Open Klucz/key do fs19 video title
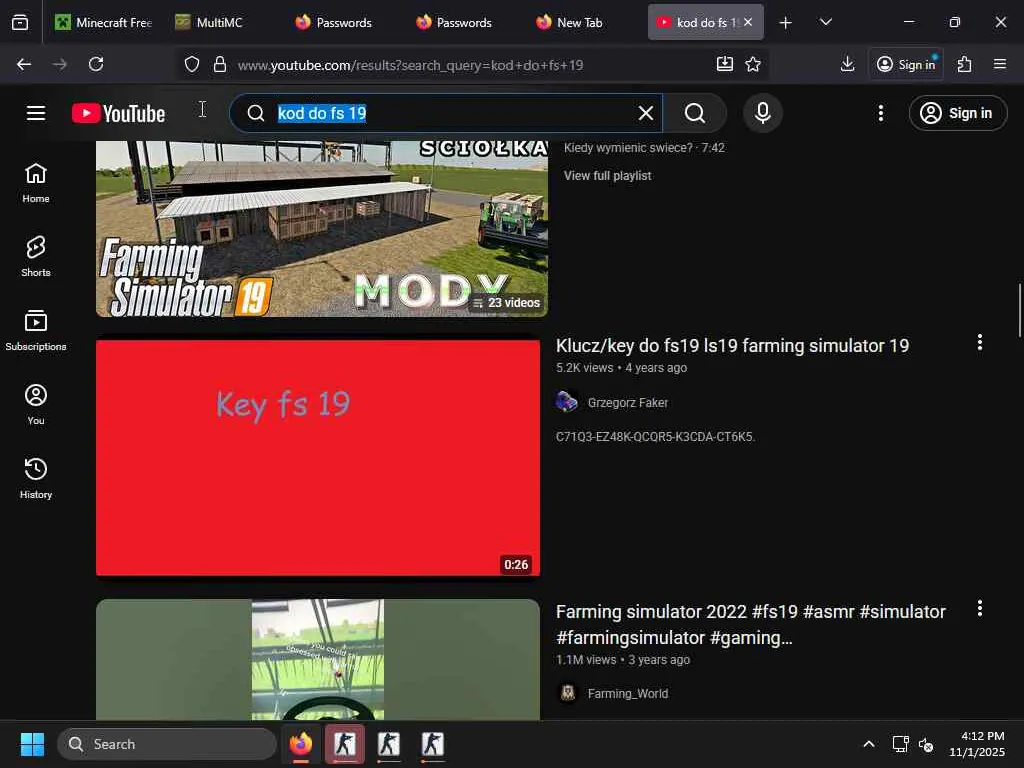This screenshot has height=768, width=1024. click(x=732, y=345)
